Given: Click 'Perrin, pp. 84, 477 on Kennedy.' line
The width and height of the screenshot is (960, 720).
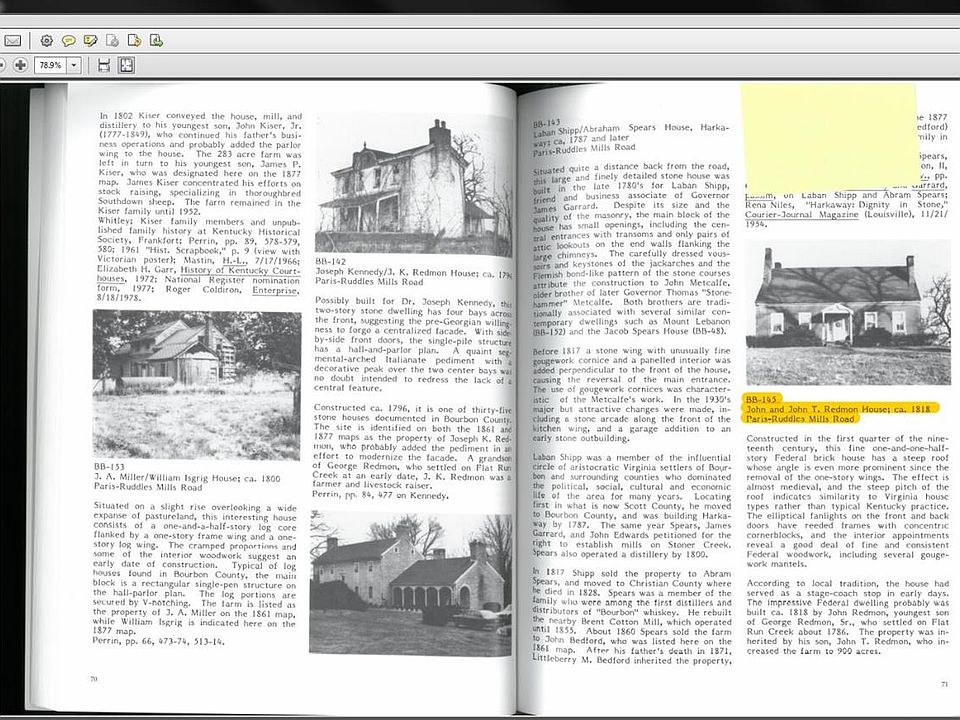Looking at the screenshot, I should pyautogui.click(x=380, y=495).
